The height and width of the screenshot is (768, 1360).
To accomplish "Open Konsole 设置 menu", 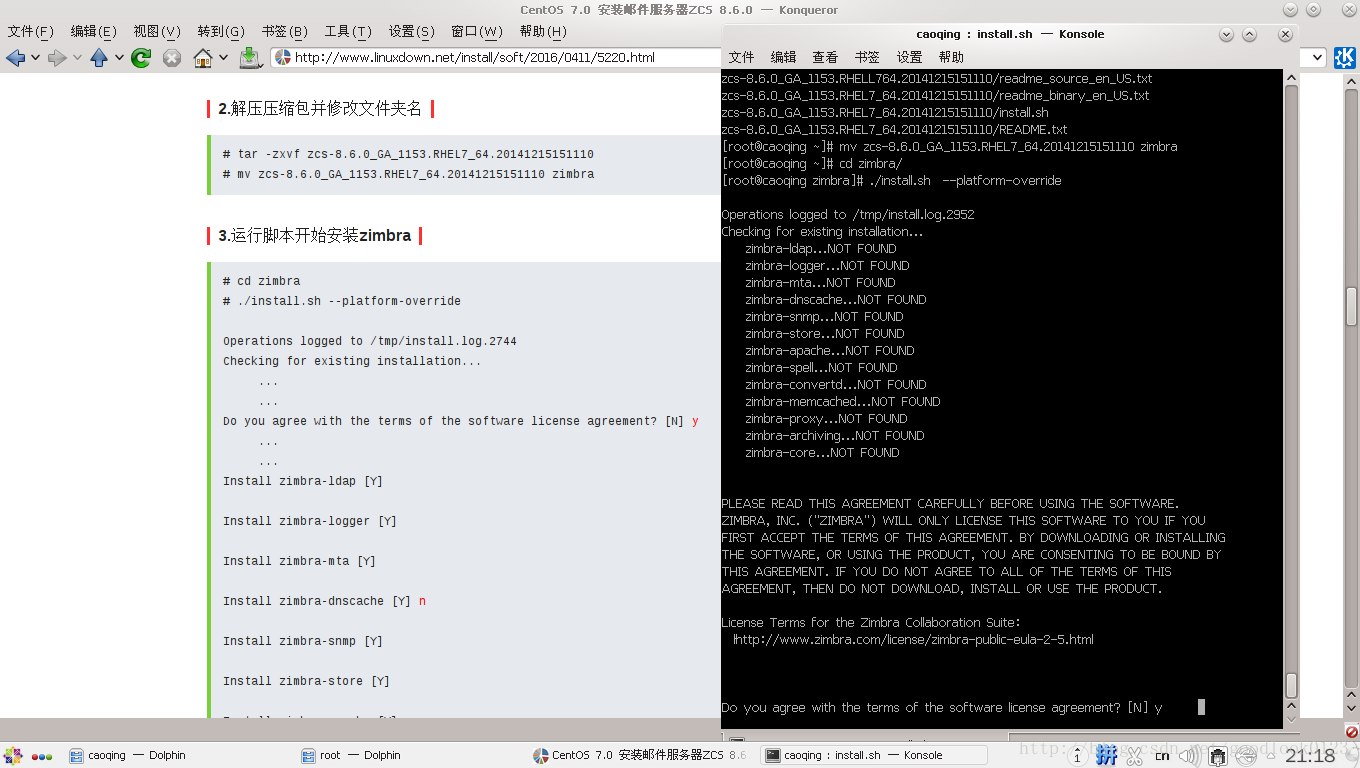I will 909,57.
